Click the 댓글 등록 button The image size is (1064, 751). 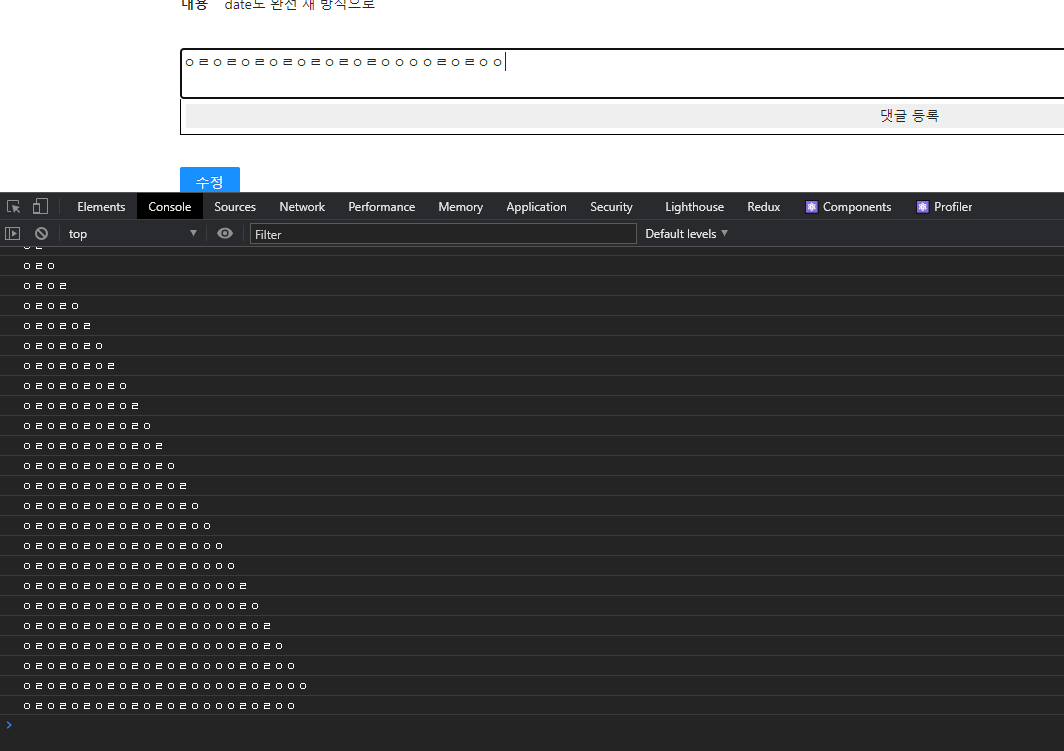pos(910,115)
